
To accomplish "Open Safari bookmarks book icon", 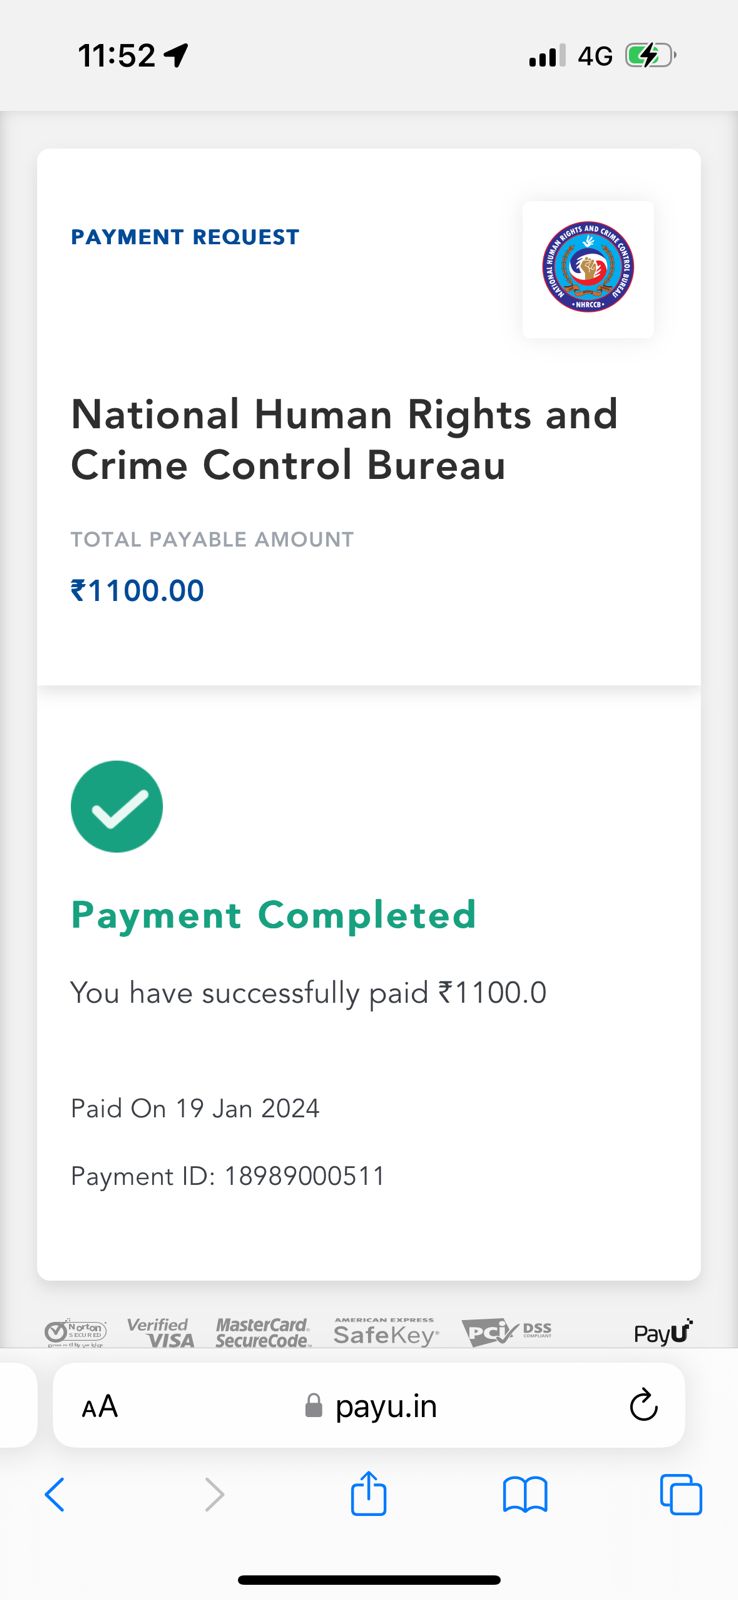I will [x=525, y=1495].
